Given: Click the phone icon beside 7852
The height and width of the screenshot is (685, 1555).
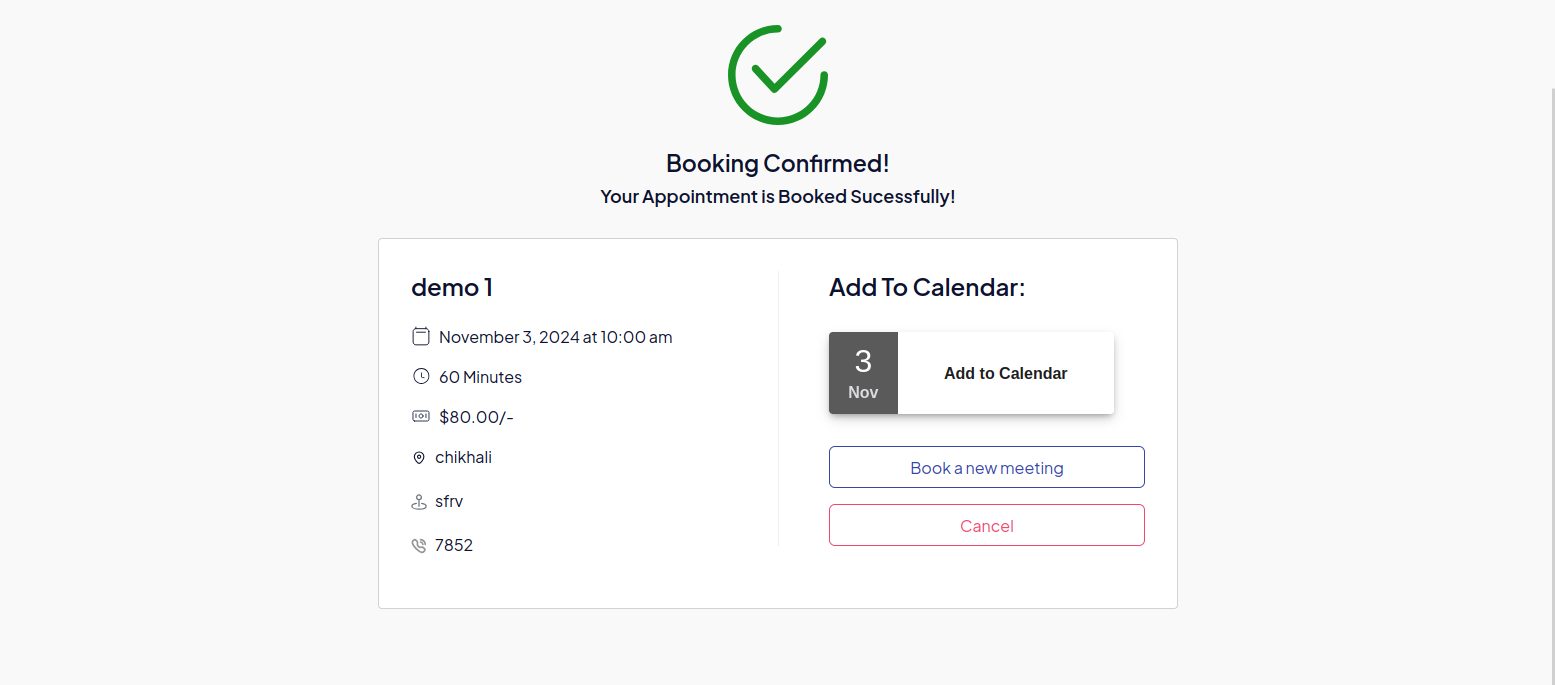Looking at the screenshot, I should 419,546.
